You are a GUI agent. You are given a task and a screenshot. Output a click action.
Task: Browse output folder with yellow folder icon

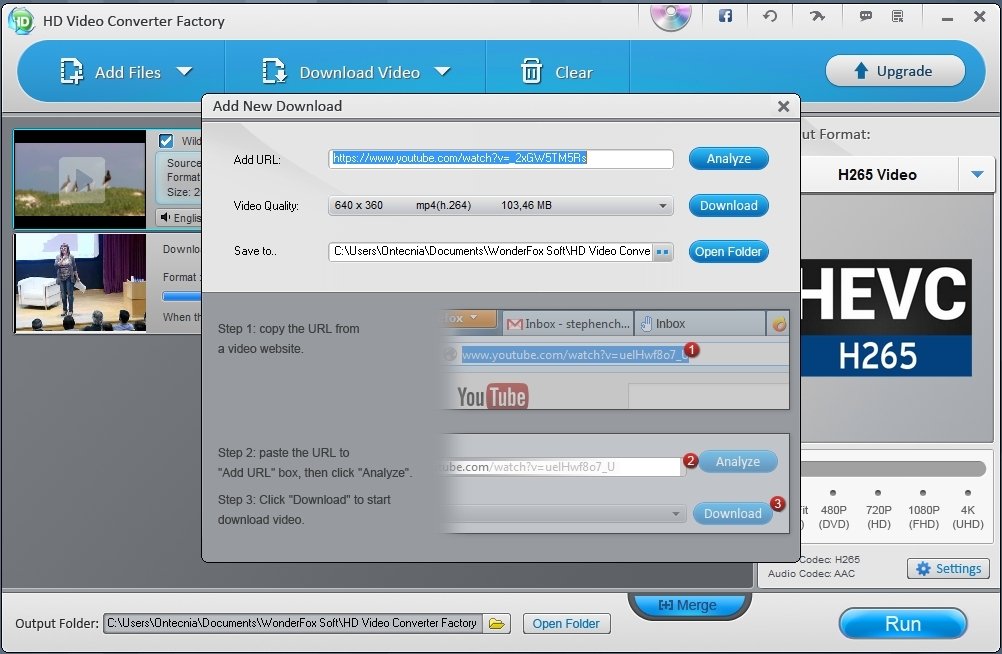point(497,623)
